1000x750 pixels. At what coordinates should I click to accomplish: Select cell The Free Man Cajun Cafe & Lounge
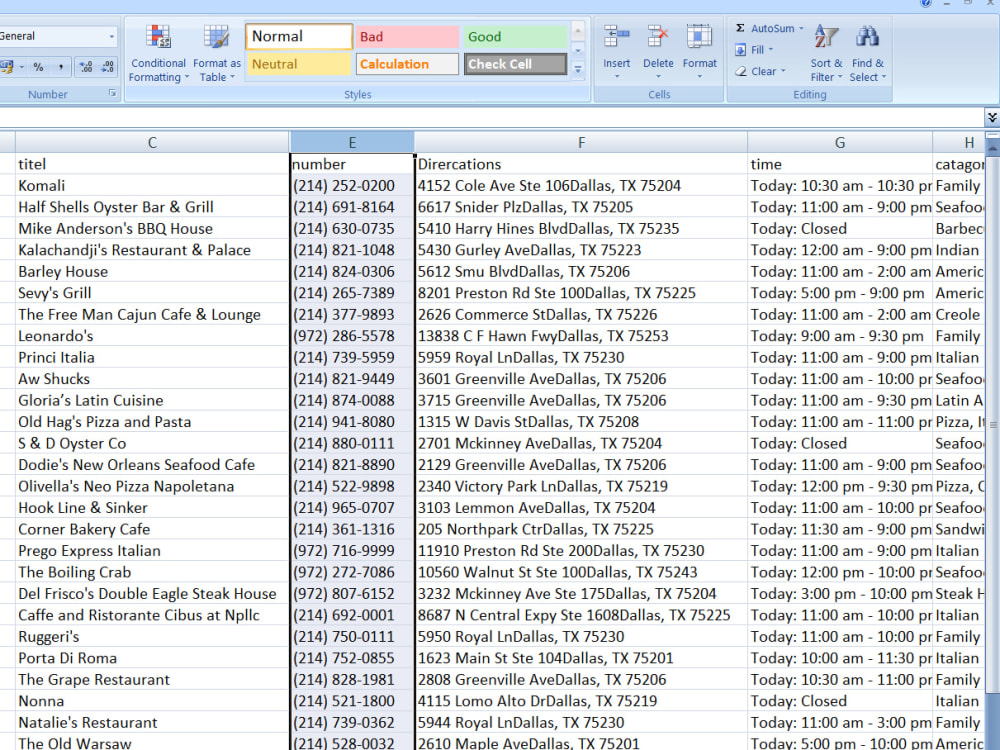(x=152, y=314)
